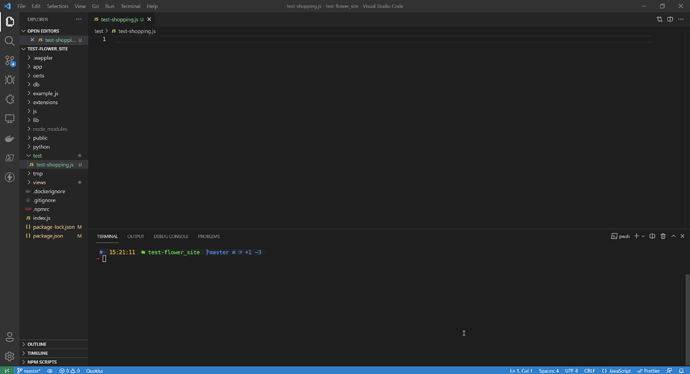Open the Docker view icon
This screenshot has height=374, width=690.
click(9, 138)
